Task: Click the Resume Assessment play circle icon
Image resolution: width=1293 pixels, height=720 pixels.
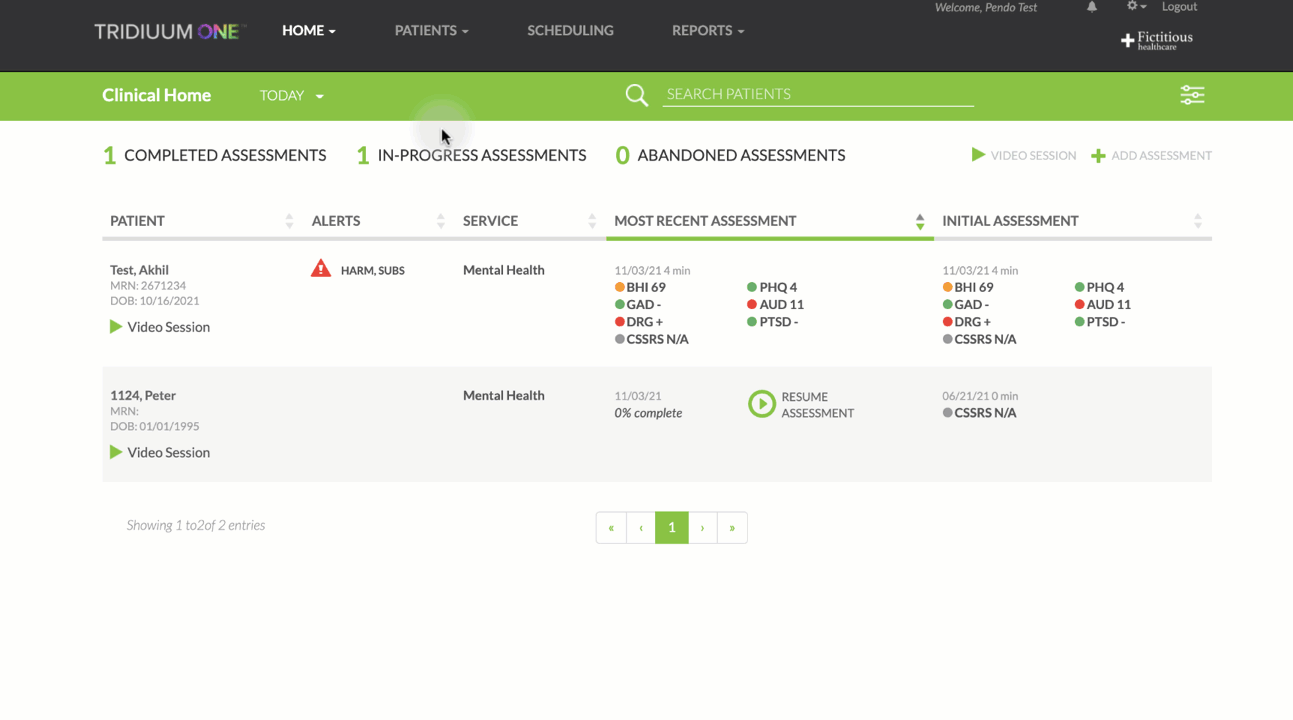Action: [x=762, y=404]
